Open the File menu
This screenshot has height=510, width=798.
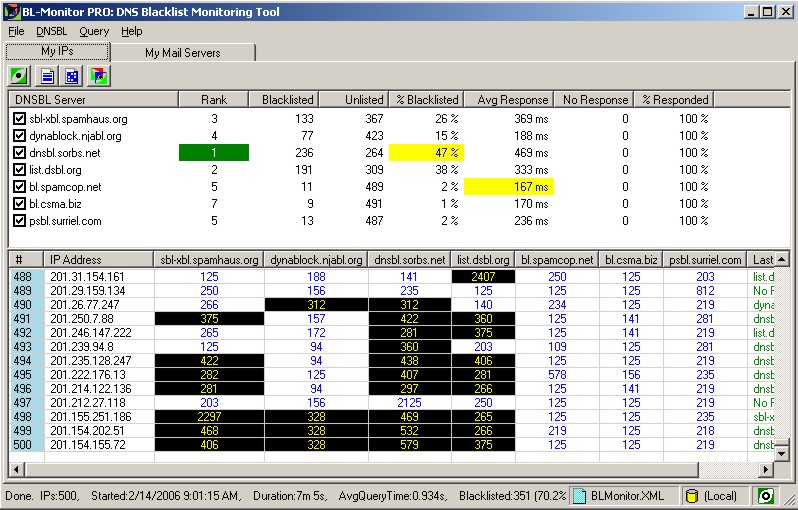[x=16, y=32]
